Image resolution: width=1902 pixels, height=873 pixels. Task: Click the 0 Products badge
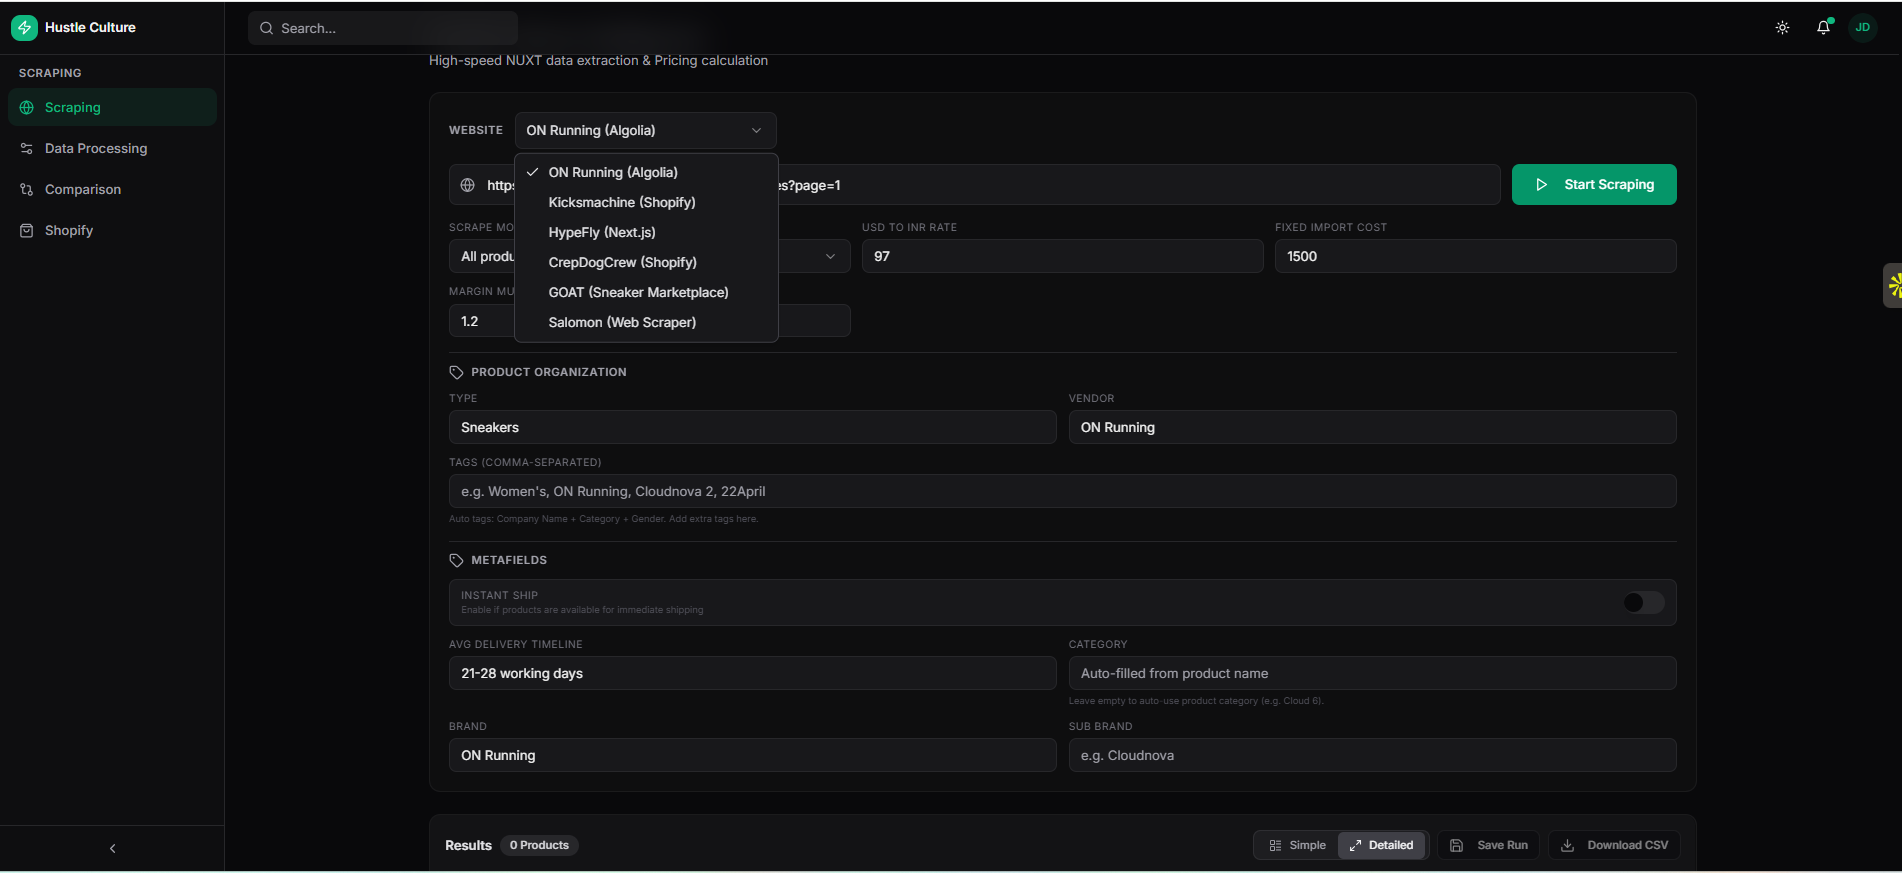[539, 845]
